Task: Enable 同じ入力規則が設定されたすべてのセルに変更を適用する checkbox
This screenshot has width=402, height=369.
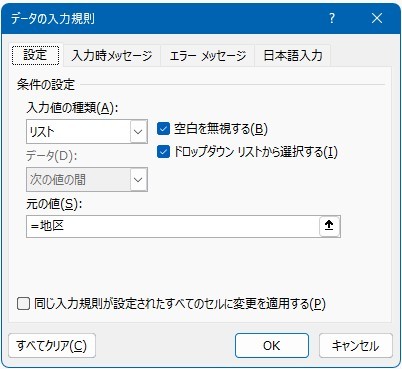Action: [x=23, y=304]
